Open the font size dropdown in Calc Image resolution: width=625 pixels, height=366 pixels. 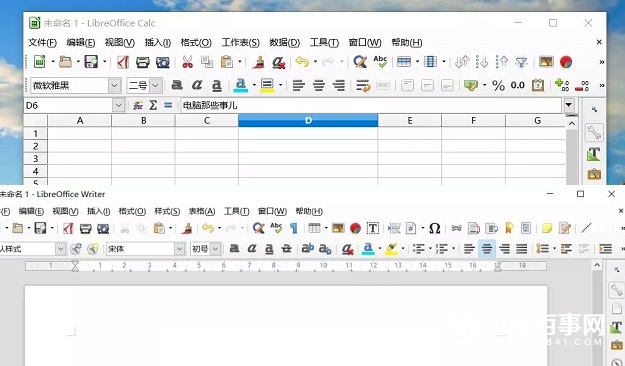point(156,85)
